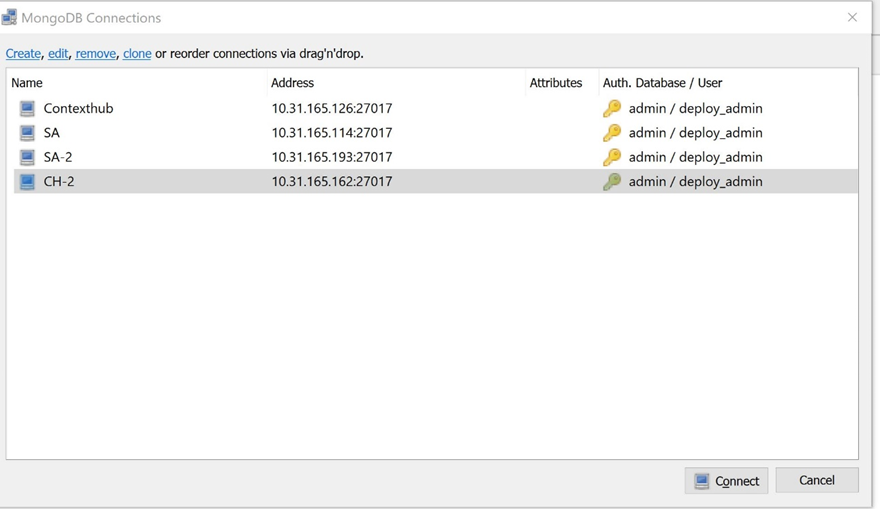Click the SA-2 connection monitor icon
The image size is (880, 509).
[27, 157]
